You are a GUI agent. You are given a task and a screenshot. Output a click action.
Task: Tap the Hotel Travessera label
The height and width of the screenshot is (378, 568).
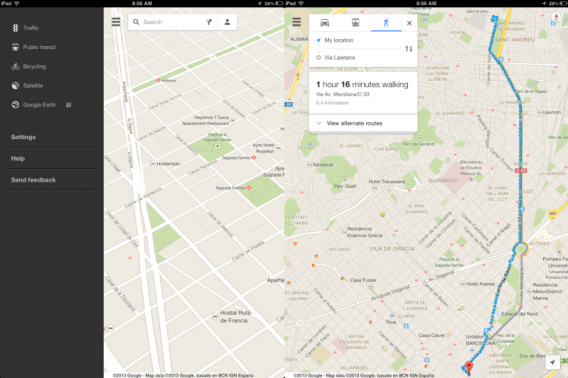pos(387,182)
